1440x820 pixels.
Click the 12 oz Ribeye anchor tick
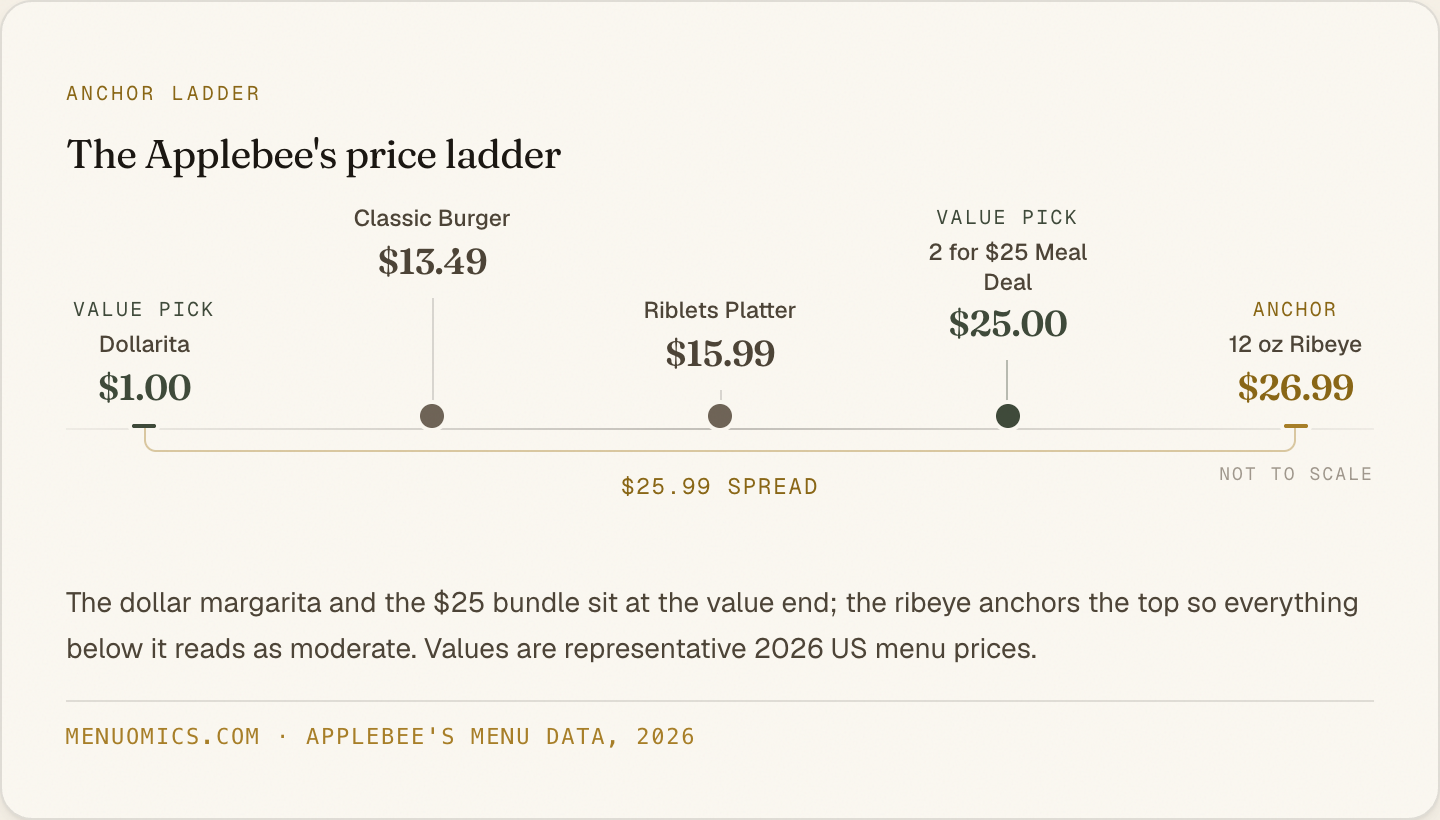coord(1296,426)
